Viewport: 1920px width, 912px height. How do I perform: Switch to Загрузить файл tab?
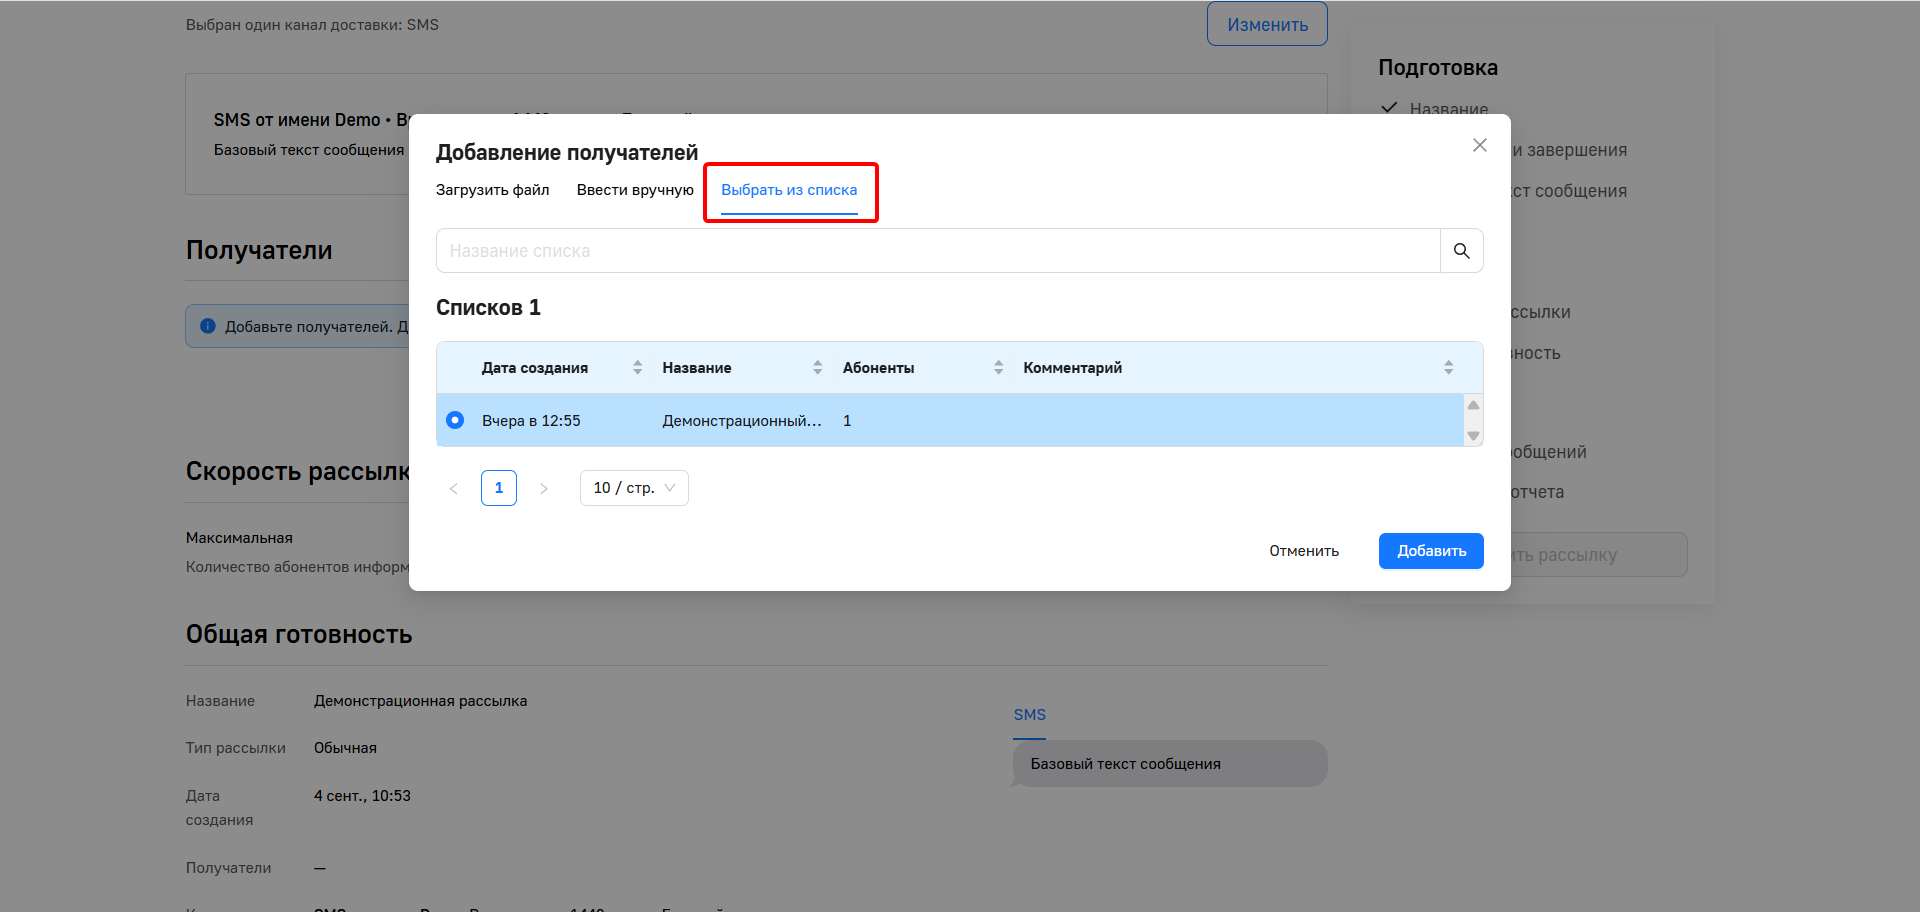(x=492, y=190)
